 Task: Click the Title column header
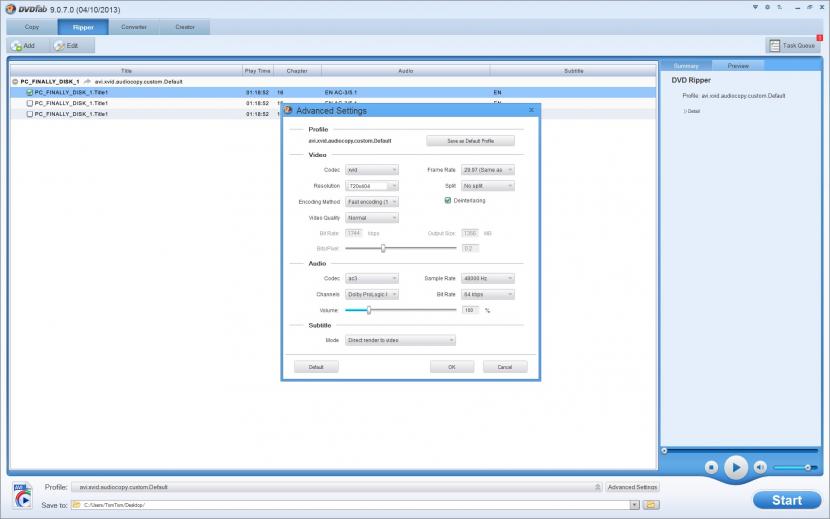(x=126, y=71)
